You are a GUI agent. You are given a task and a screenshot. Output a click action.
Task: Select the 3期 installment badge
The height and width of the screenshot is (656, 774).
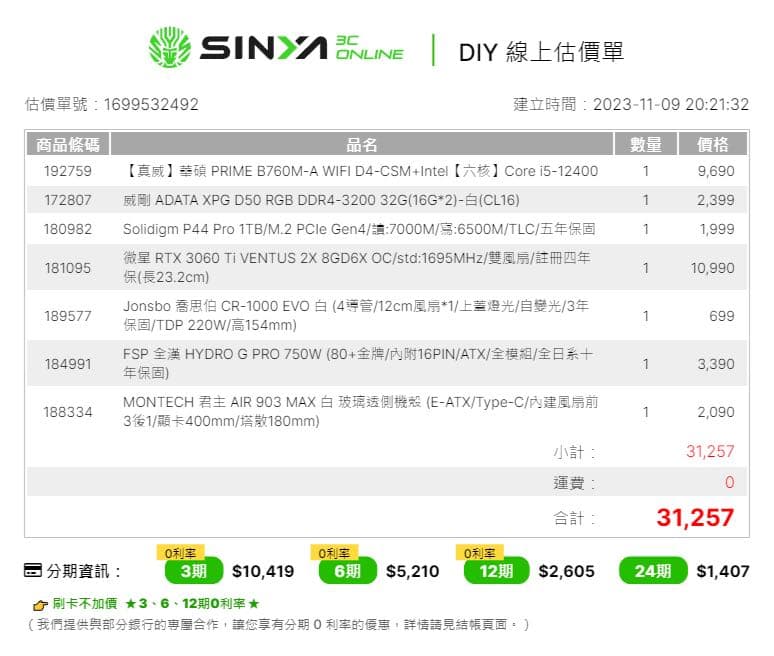pyautogui.click(x=194, y=571)
